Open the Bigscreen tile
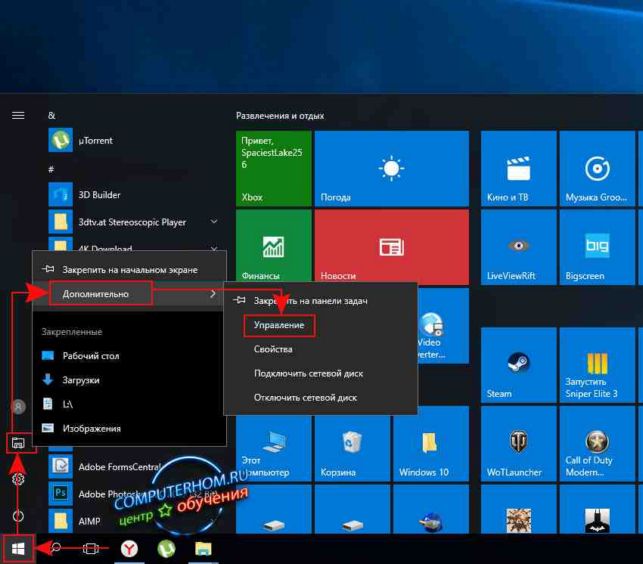The image size is (643, 564). point(597,247)
